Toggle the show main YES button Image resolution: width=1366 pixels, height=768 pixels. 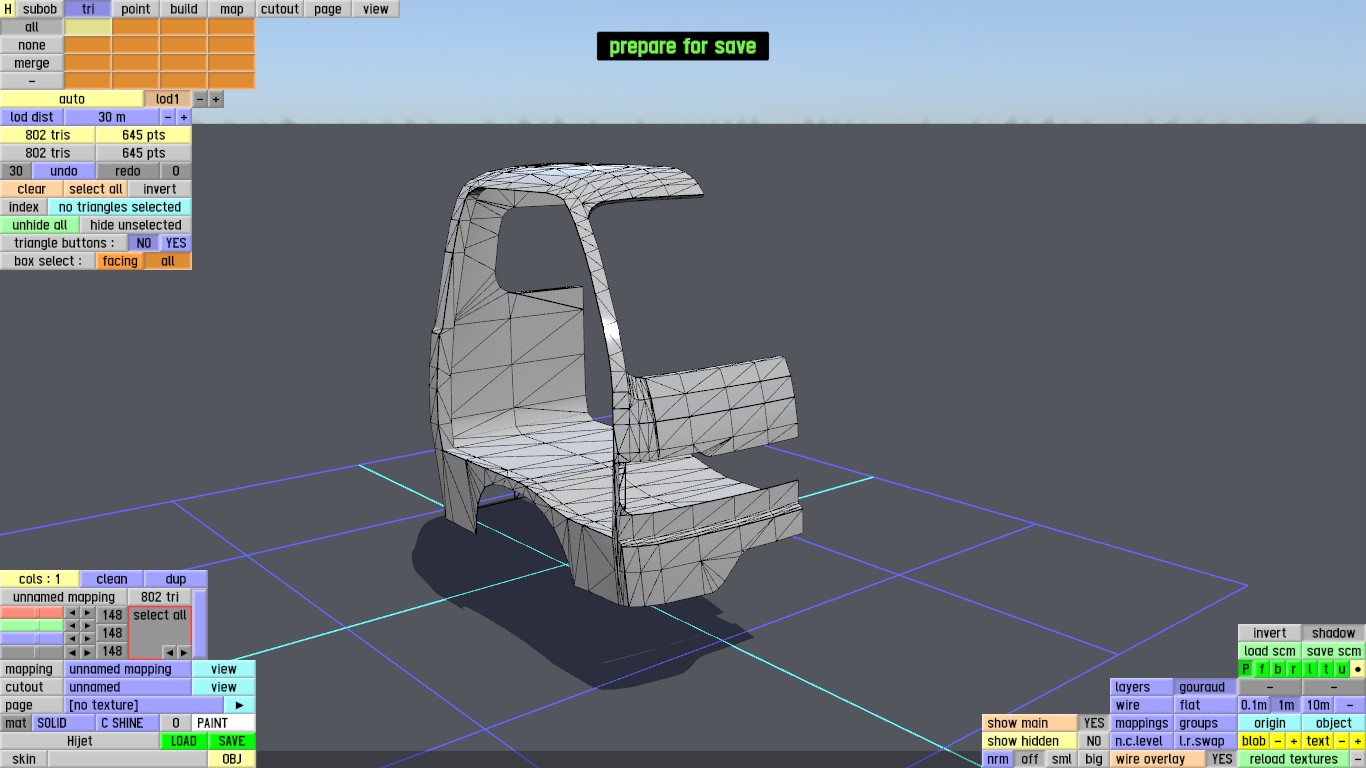(1094, 723)
